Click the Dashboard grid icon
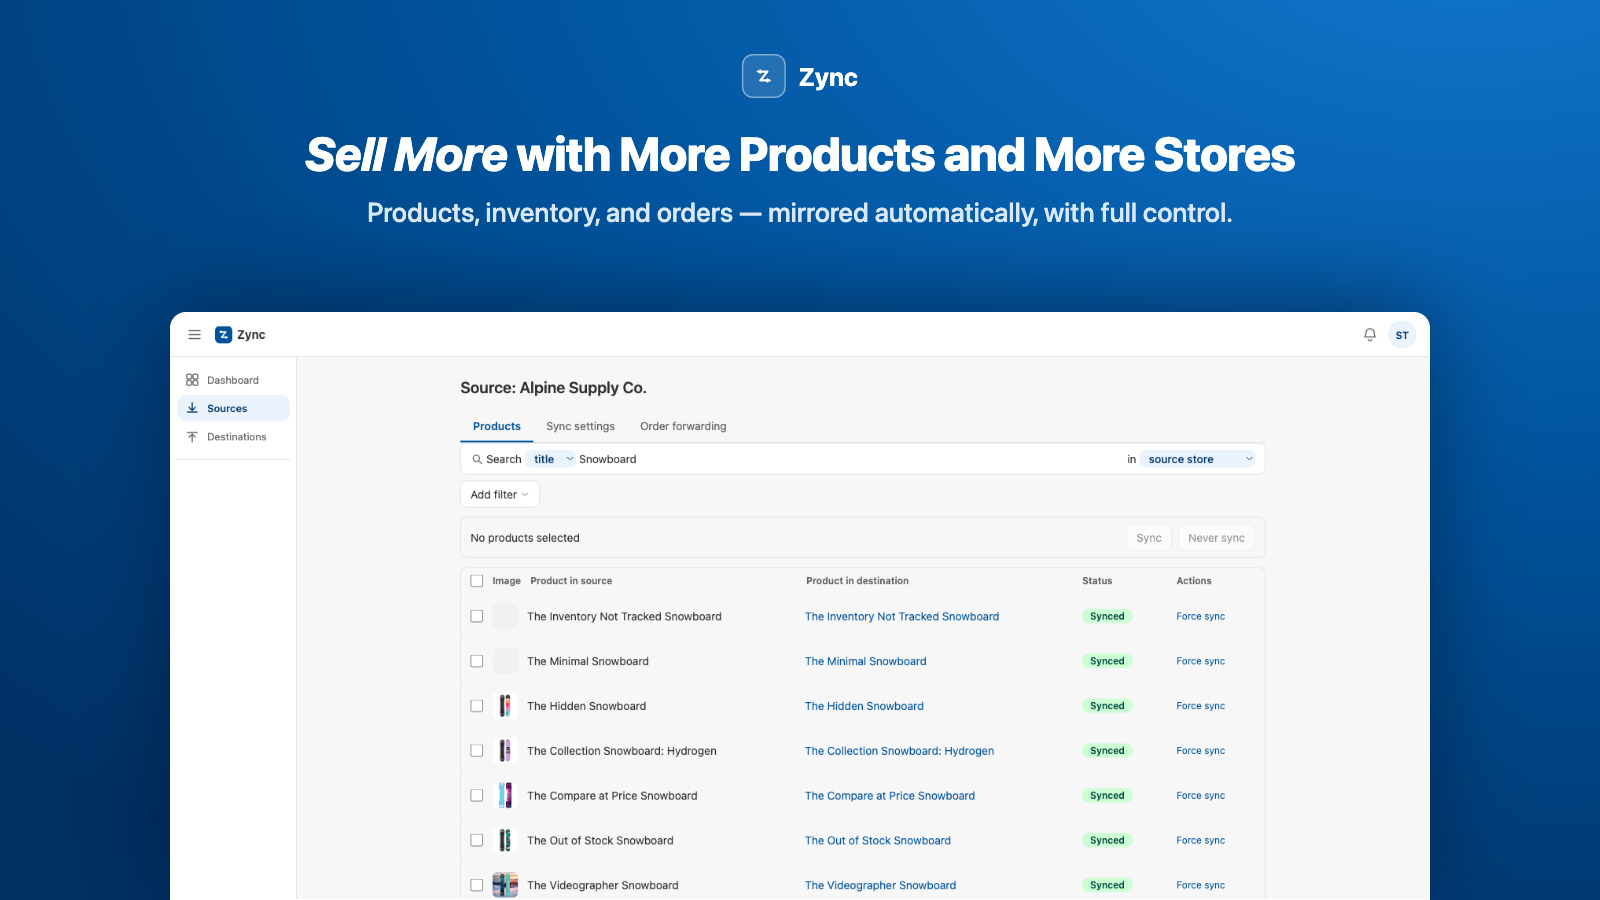This screenshot has height=900, width=1600. pyautogui.click(x=192, y=380)
